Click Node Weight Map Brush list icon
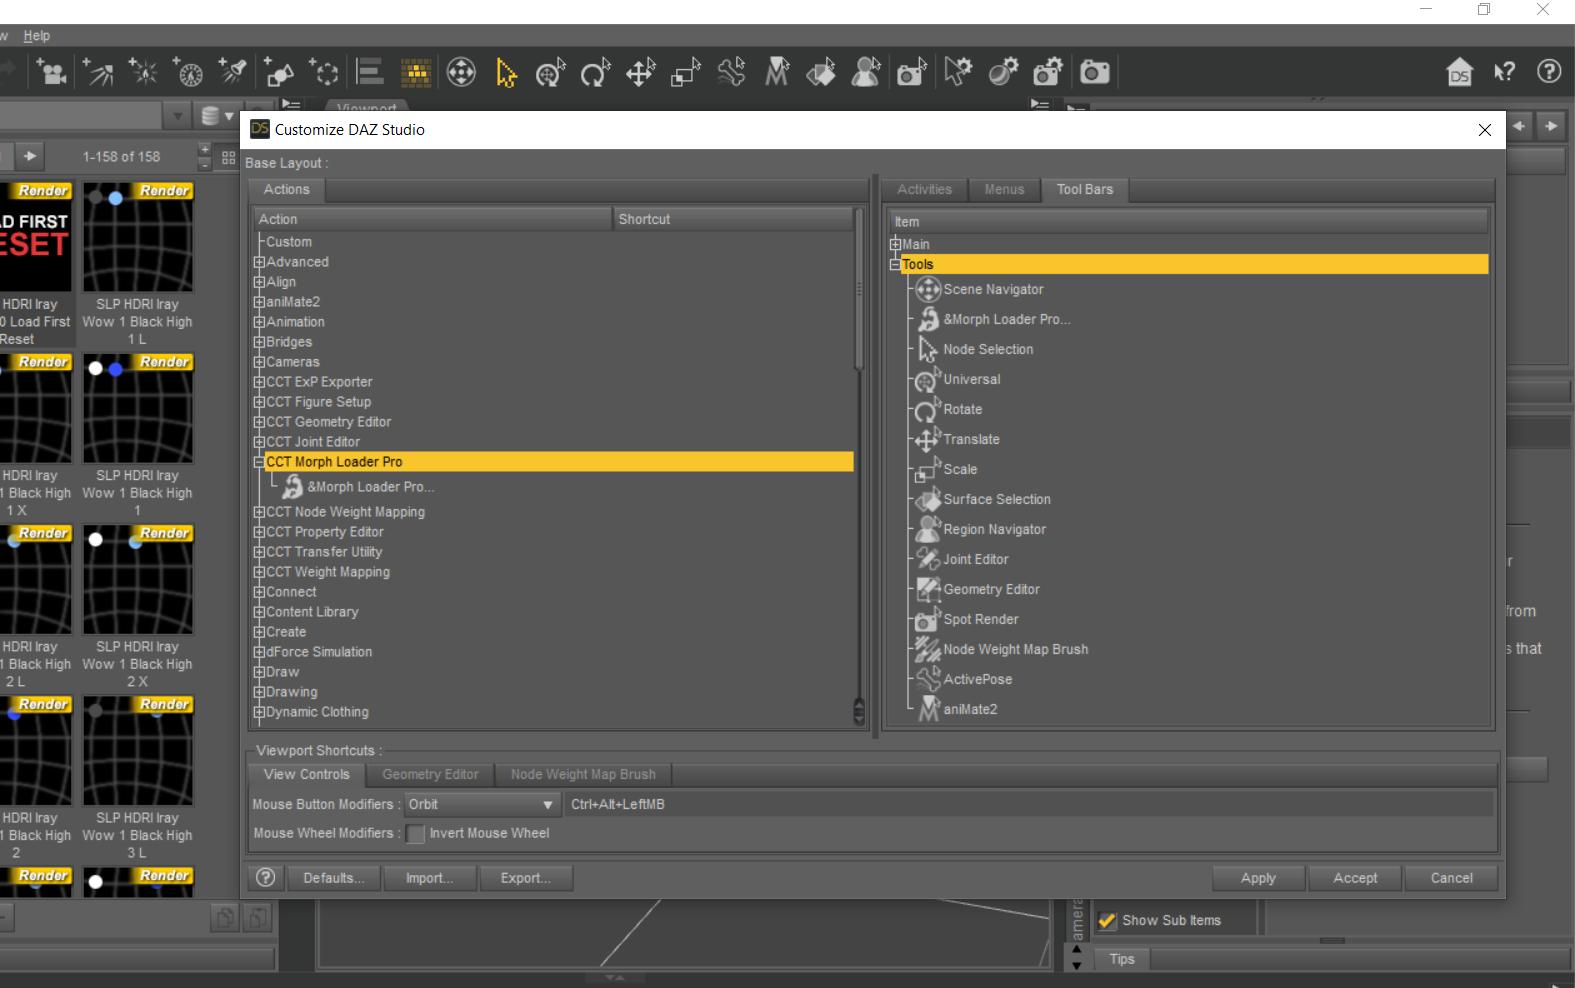This screenshot has width=1575, height=988. (928, 649)
